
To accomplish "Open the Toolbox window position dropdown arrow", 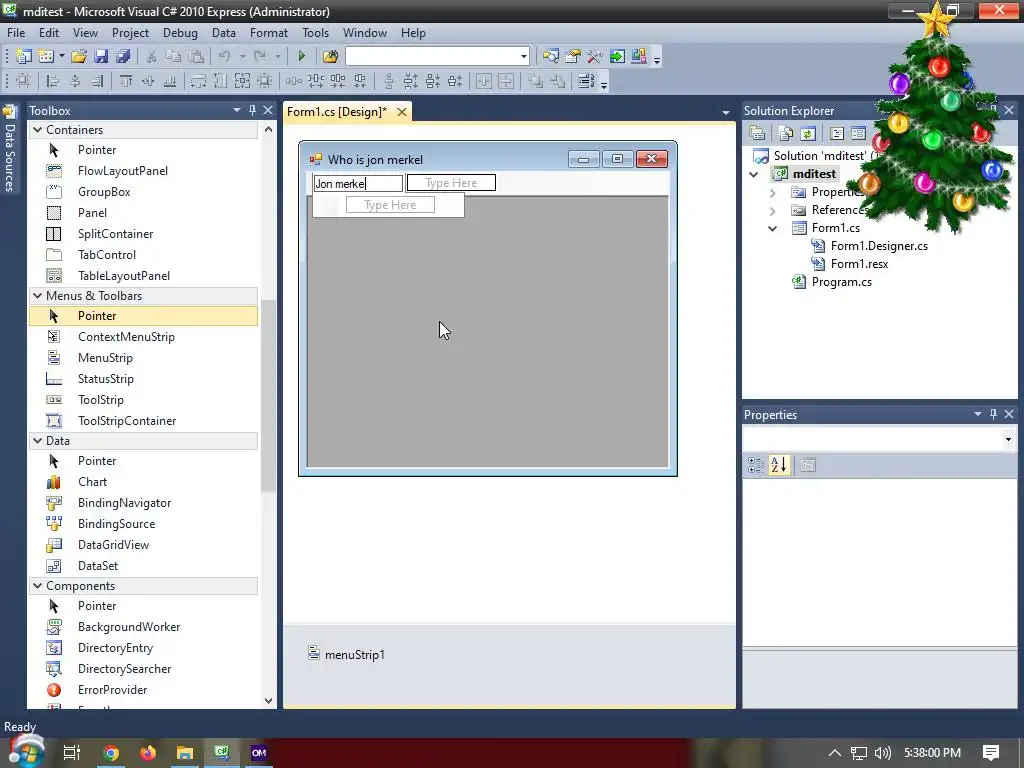I will tap(236, 110).
